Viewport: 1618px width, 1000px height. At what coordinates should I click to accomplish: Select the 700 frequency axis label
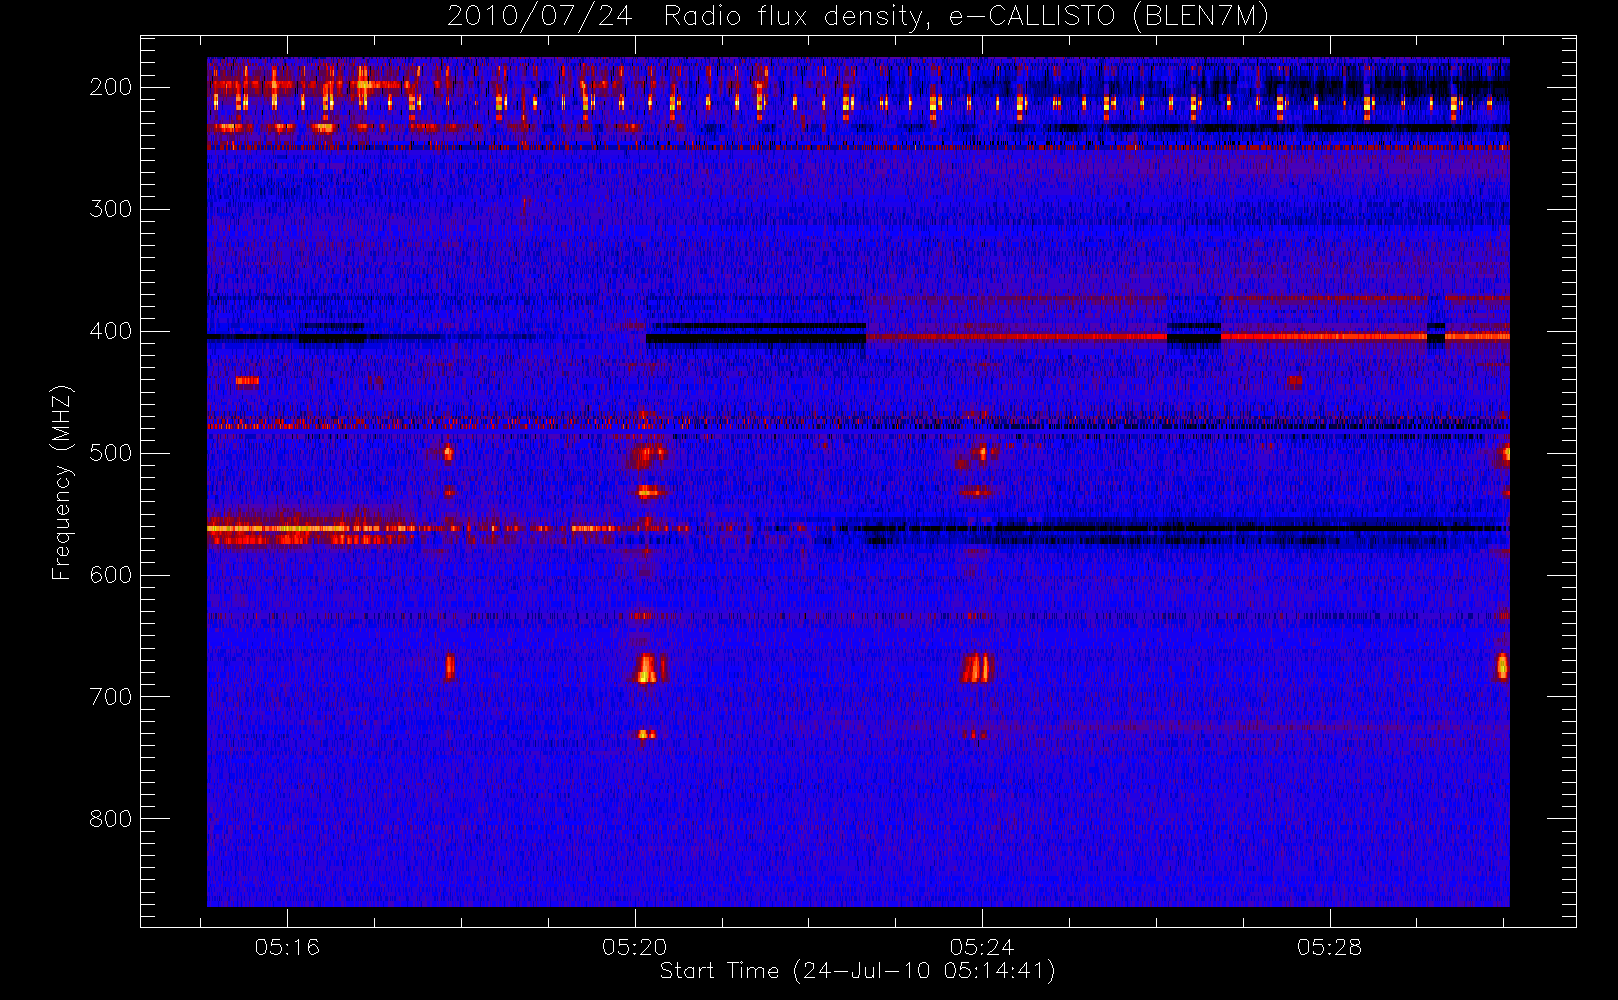pyautogui.click(x=111, y=697)
